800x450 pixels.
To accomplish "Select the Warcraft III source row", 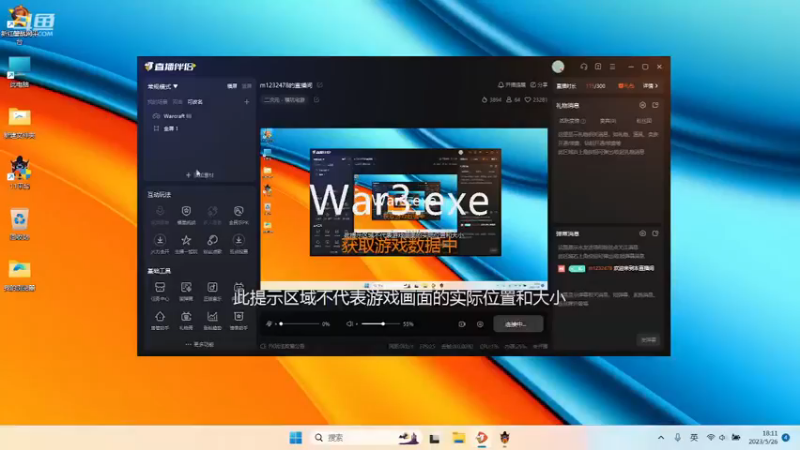I will click(x=199, y=116).
